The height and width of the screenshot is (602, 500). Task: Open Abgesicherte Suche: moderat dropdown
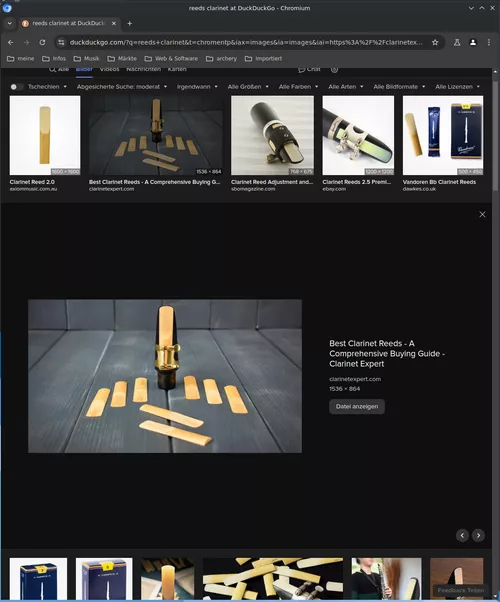click(122, 87)
